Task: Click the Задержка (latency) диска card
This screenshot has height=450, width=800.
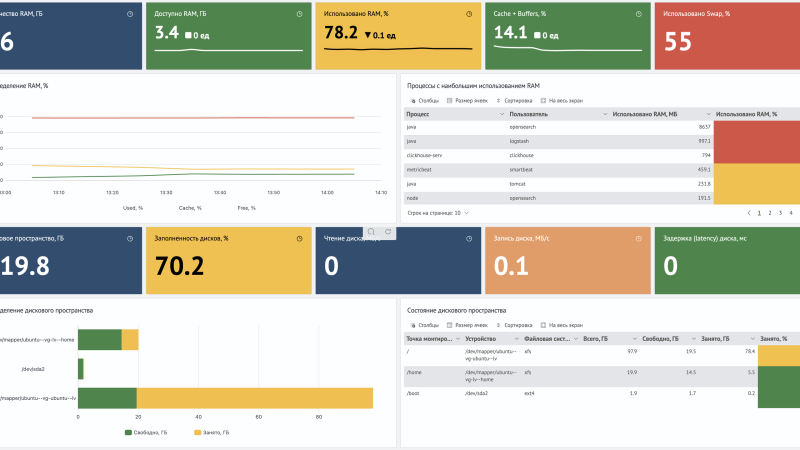Action: [x=727, y=261]
